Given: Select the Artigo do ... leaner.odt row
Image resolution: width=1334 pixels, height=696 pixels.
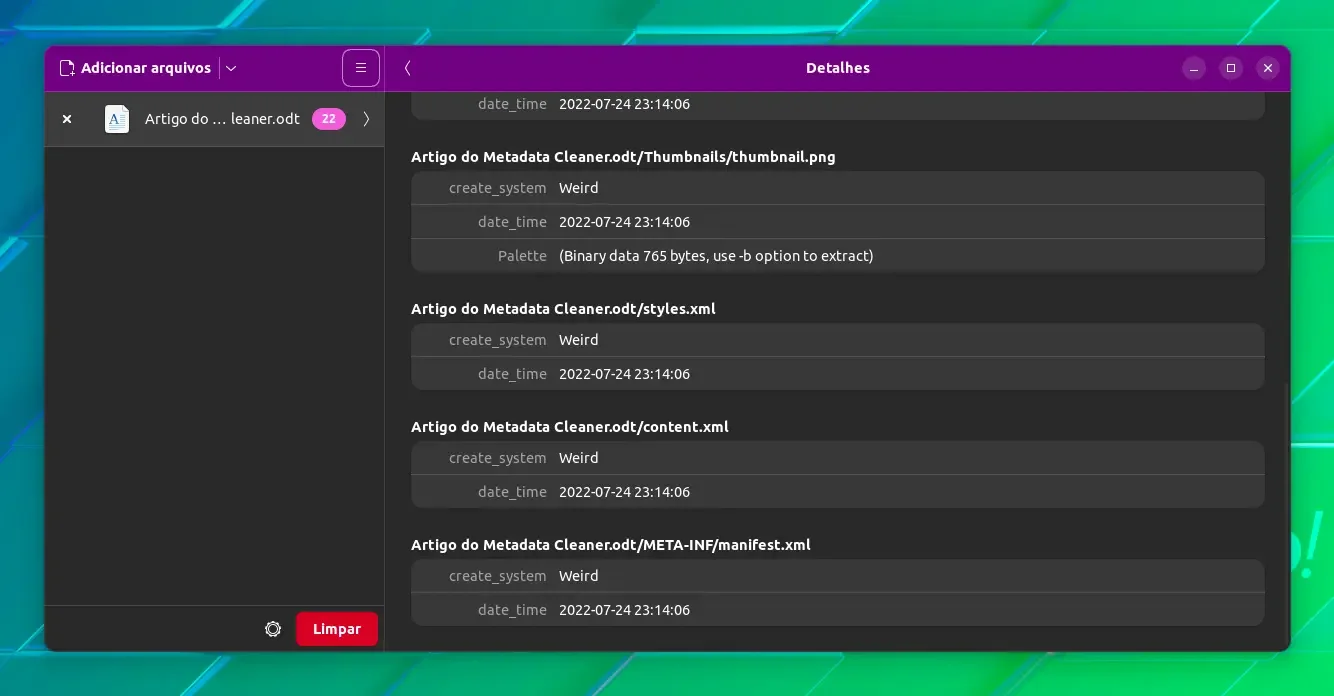Looking at the screenshot, I should tap(215, 119).
